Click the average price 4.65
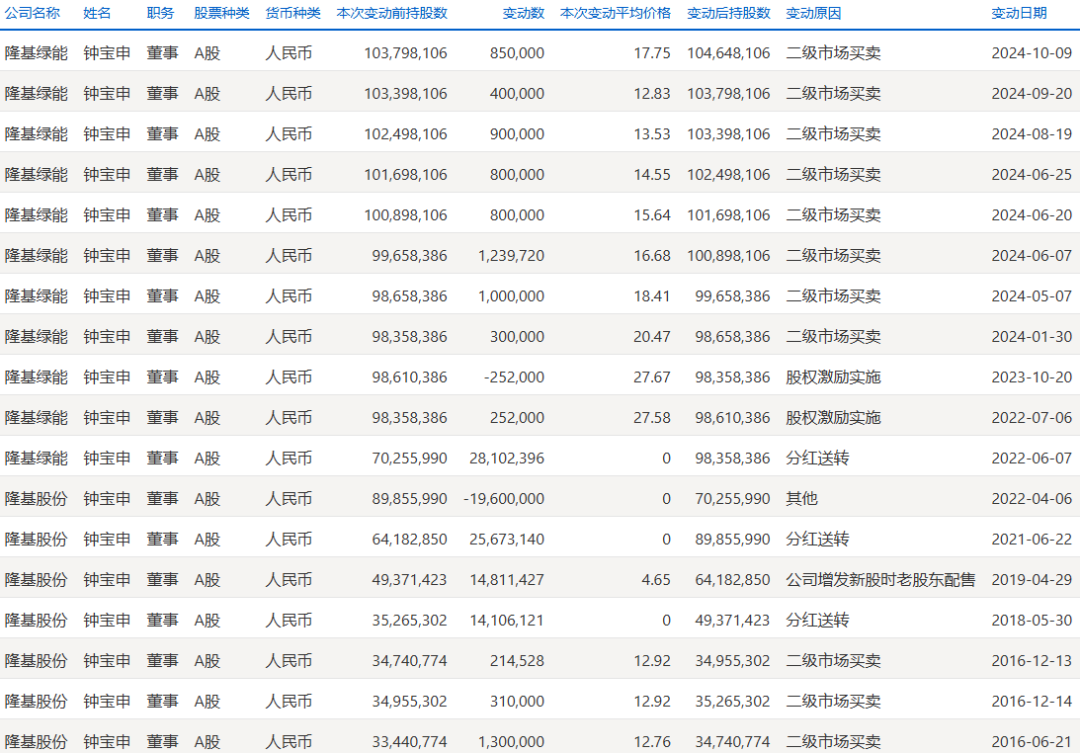1080x753 pixels. click(x=656, y=580)
